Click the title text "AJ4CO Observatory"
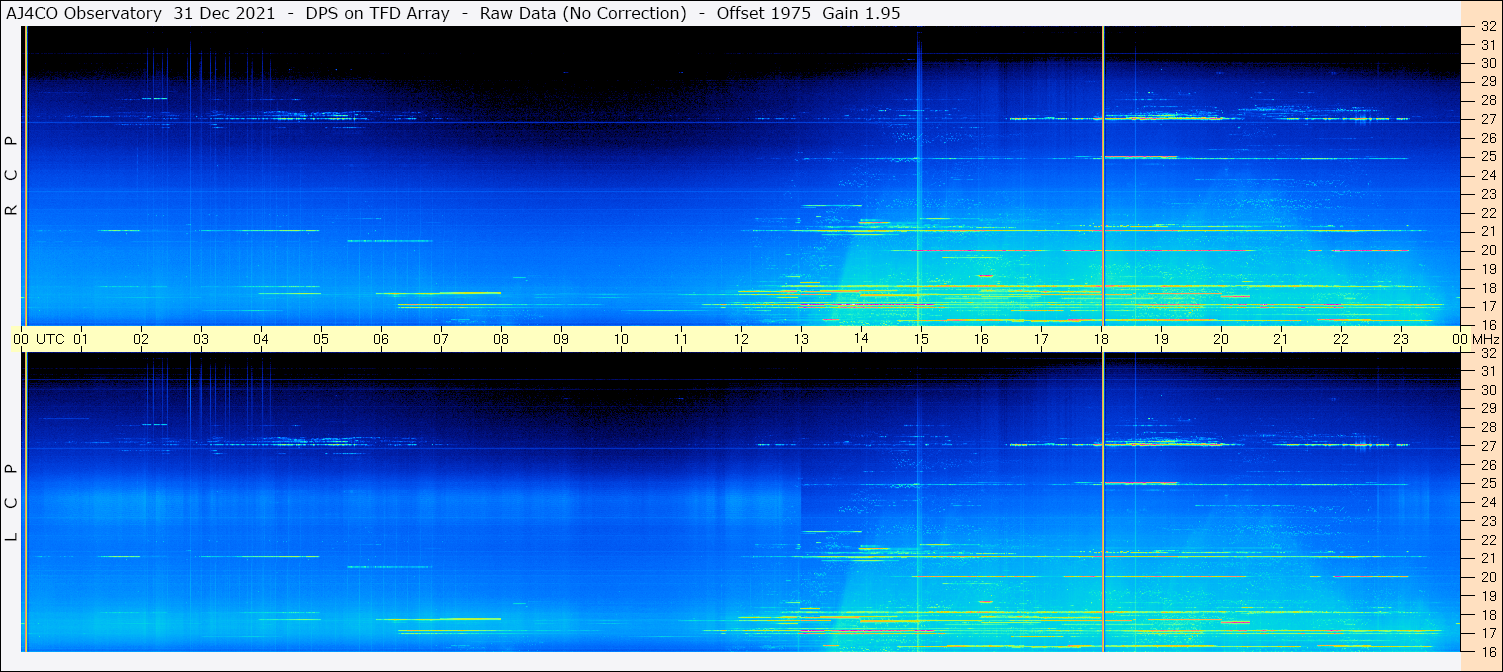The width and height of the screenshot is (1503, 672). coord(82,13)
